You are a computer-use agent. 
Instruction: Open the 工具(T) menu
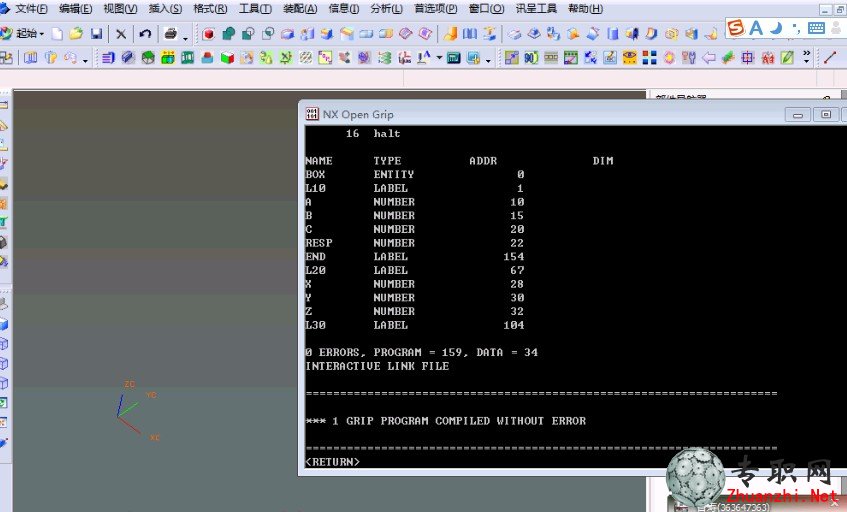coord(255,9)
